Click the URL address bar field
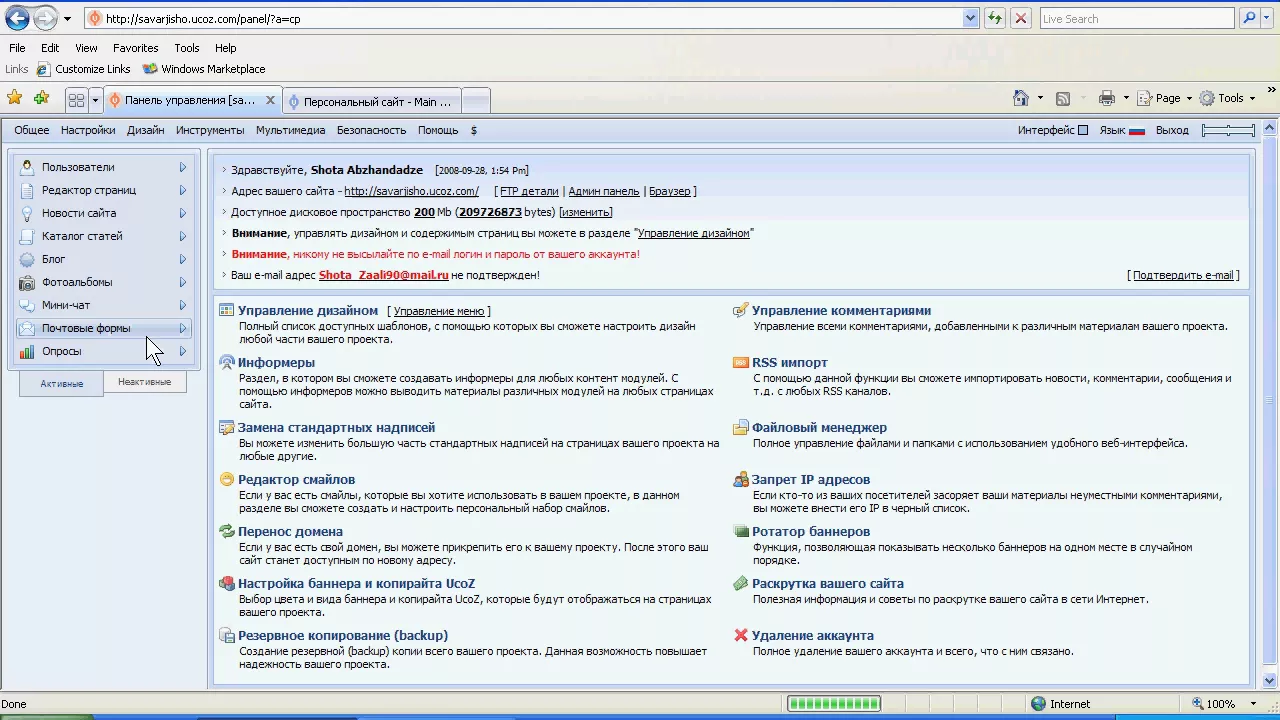This screenshot has height=720, width=1280. click(534, 18)
